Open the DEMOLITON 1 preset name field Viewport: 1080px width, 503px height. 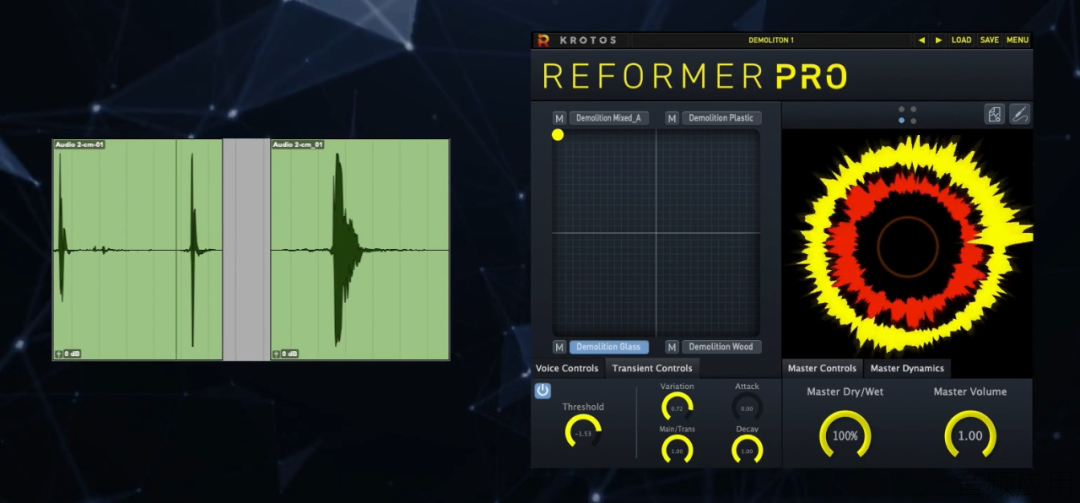point(771,41)
